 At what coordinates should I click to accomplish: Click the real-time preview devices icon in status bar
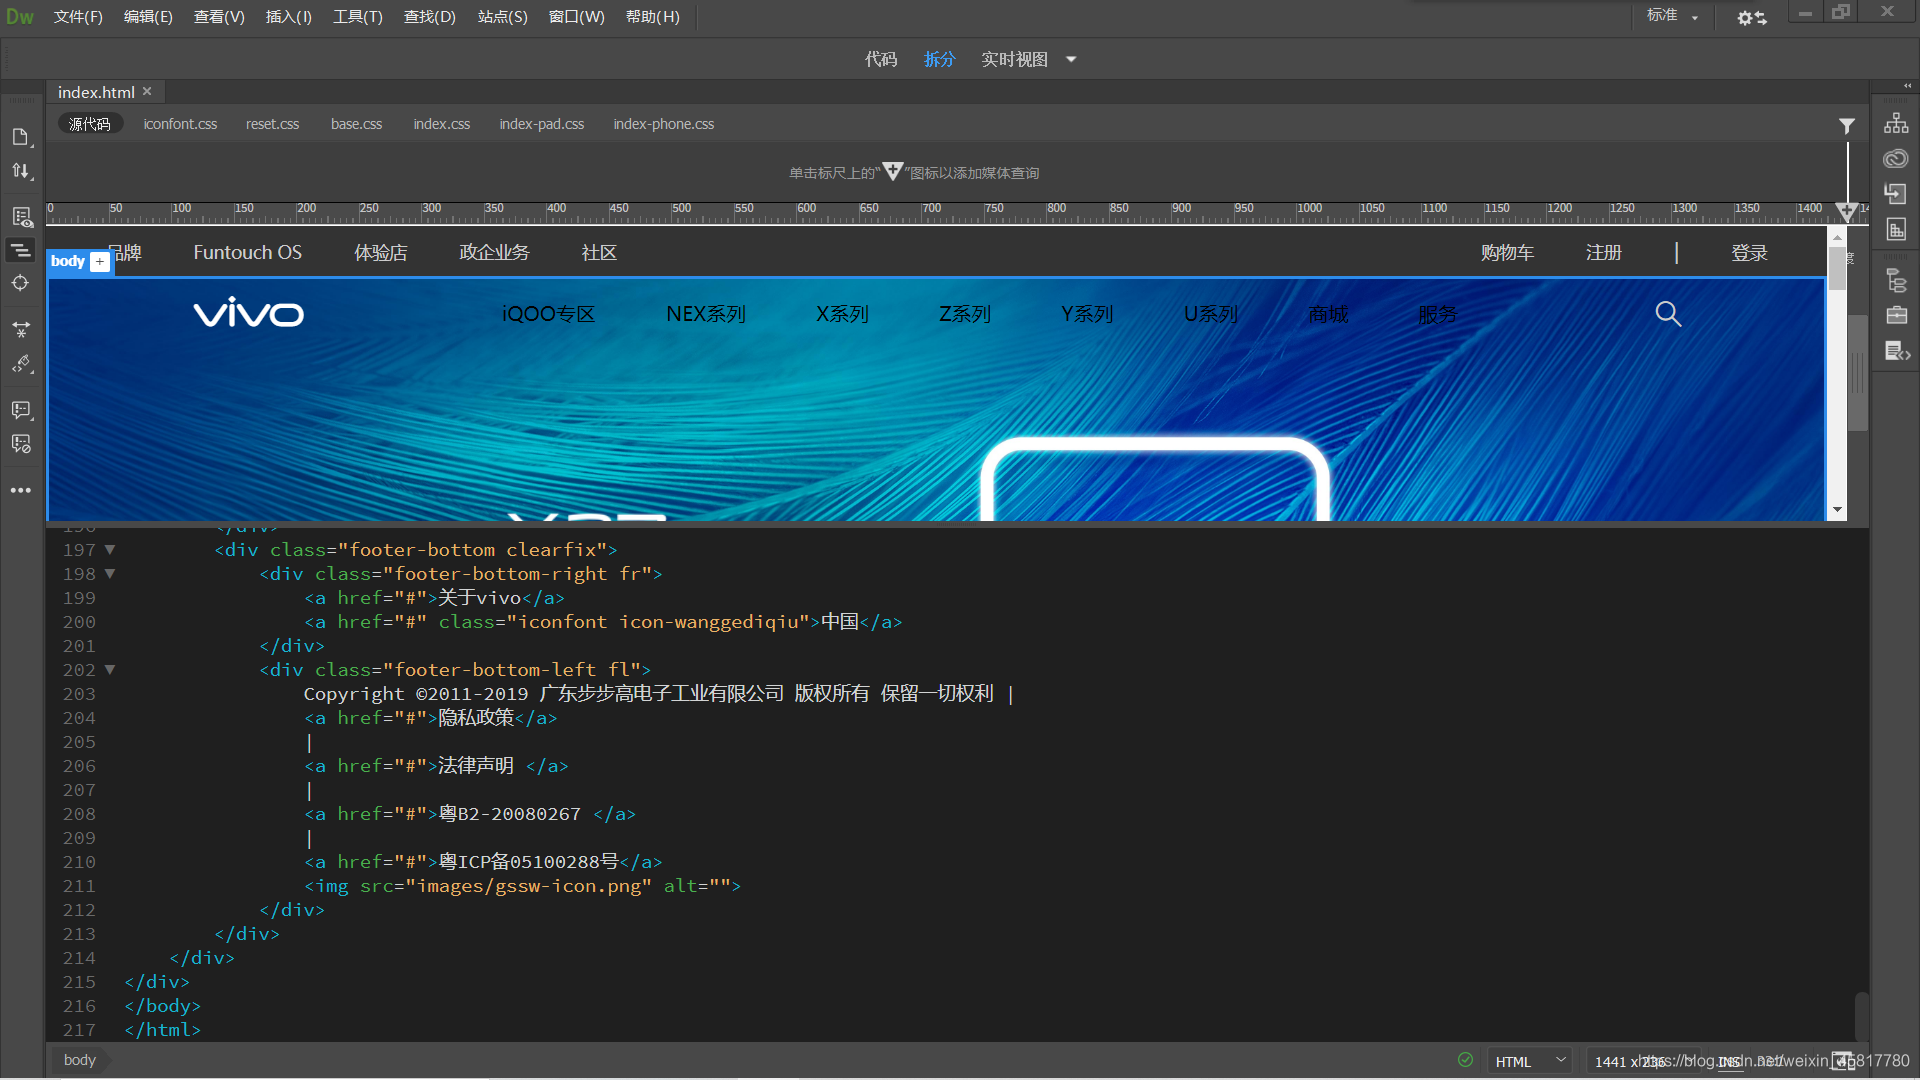click(1843, 1061)
